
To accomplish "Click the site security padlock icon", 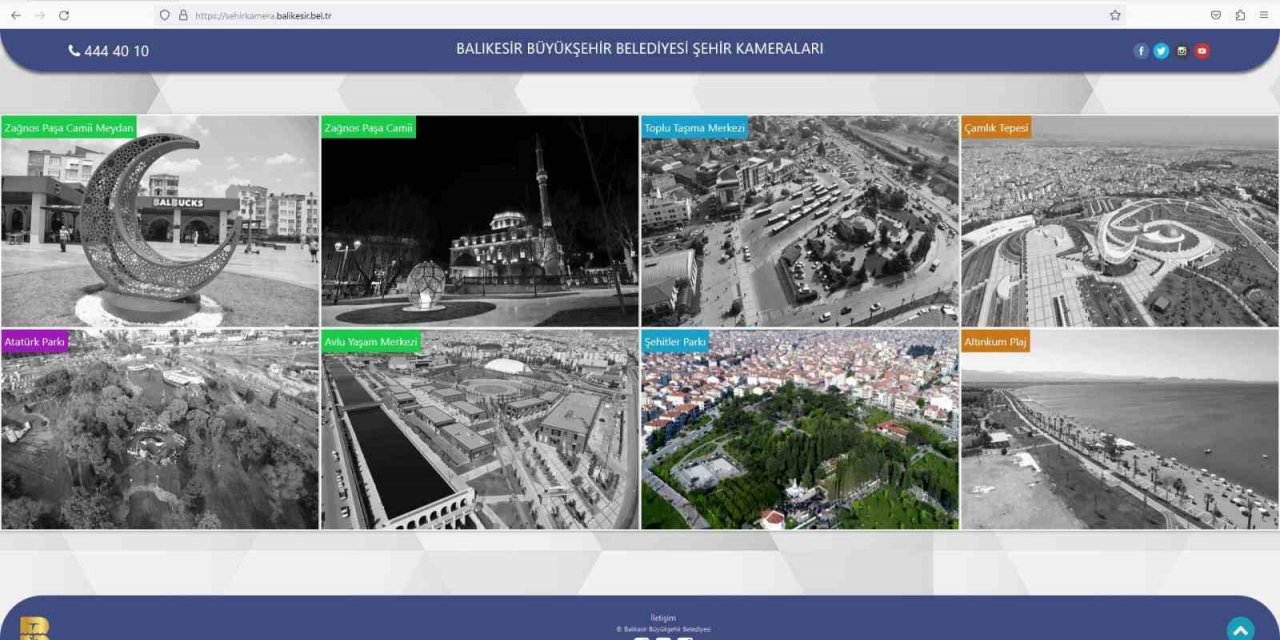I will (180, 15).
